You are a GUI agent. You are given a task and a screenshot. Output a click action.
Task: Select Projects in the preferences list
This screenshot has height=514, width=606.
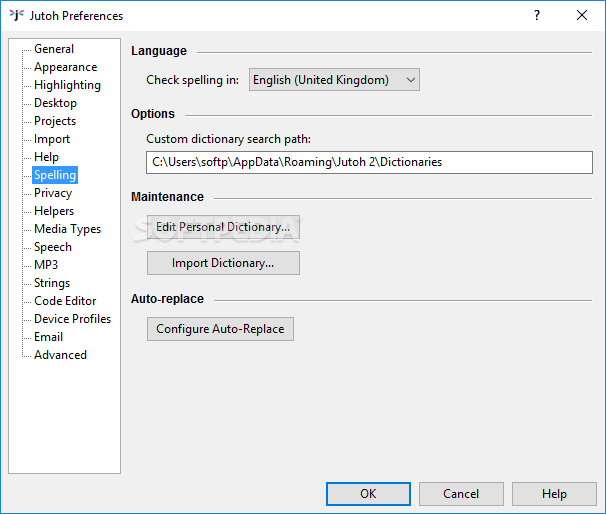pos(55,121)
